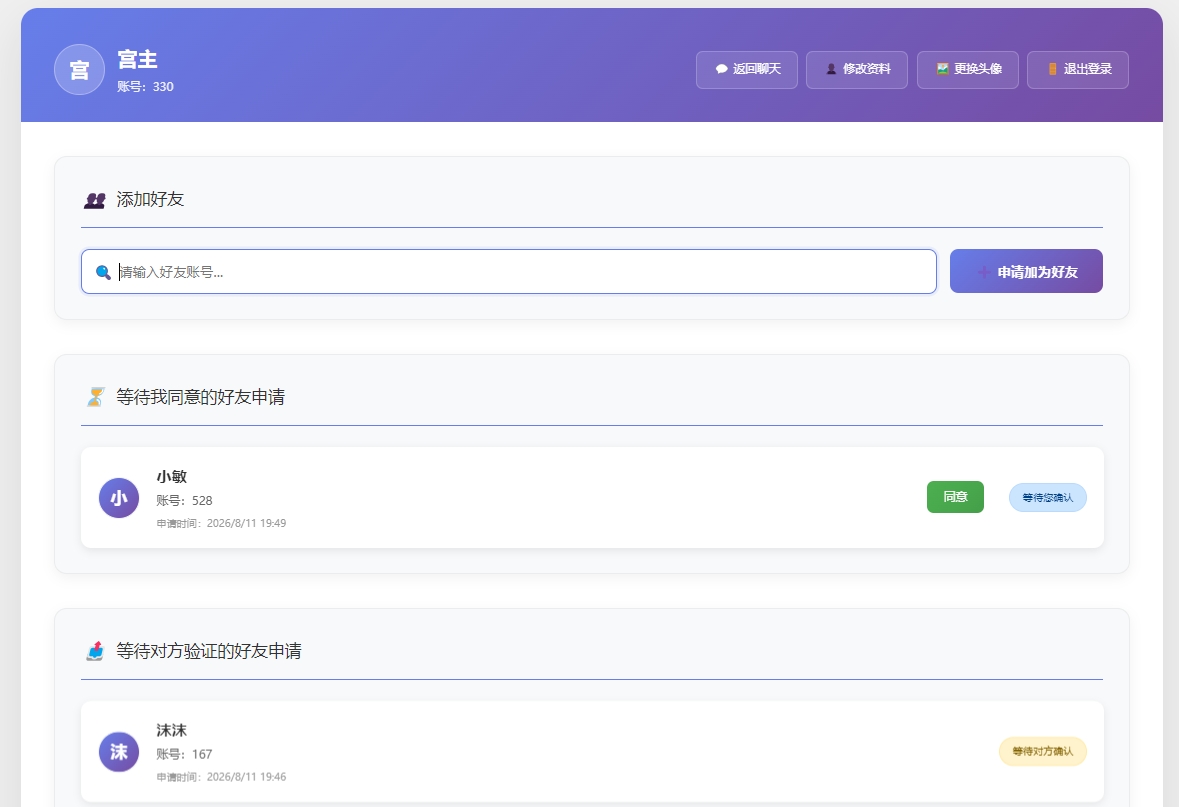Click the name 沫沫
The height and width of the screenshot is (807, 1179).
(x=171, y=730)
